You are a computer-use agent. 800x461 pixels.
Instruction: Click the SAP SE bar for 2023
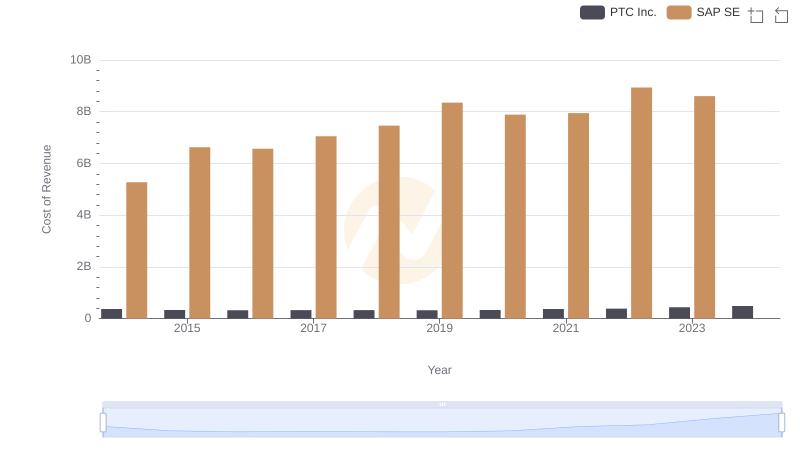pos(704,207)
